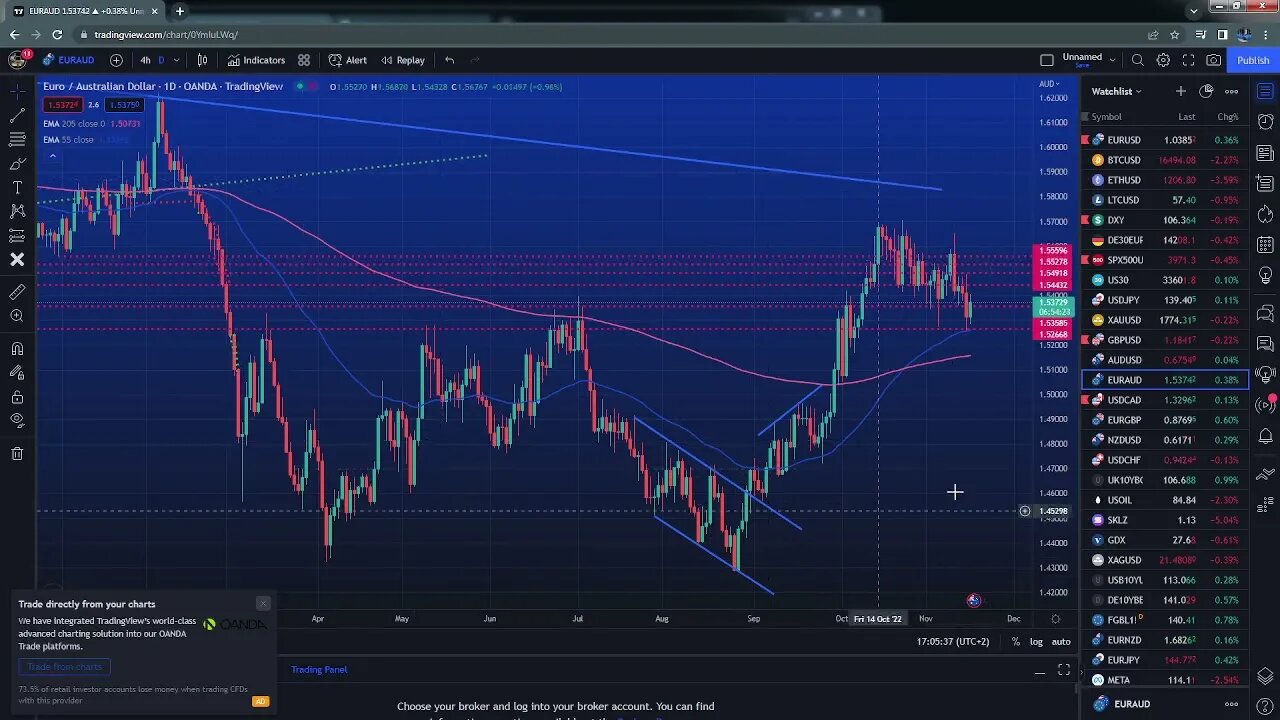Select USOIL row in the watchlist
The height and width of the screenshot is (720, 1280).
[x=1165, y=500]
